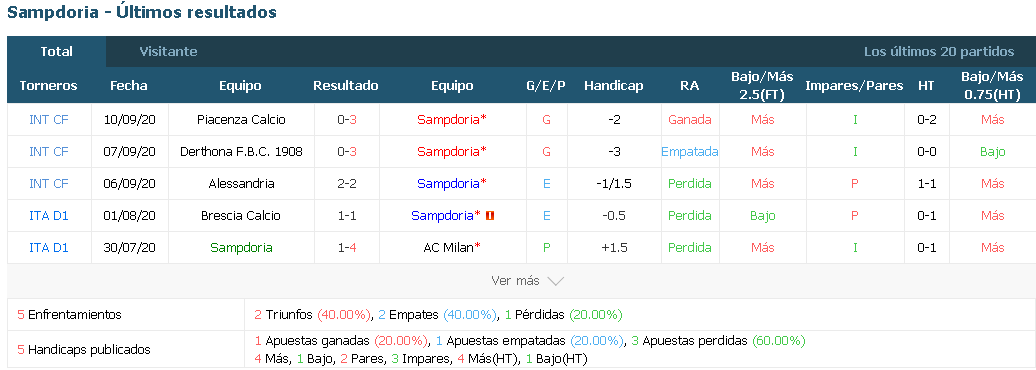Click the Ver más text

click(x=515, y=281)
